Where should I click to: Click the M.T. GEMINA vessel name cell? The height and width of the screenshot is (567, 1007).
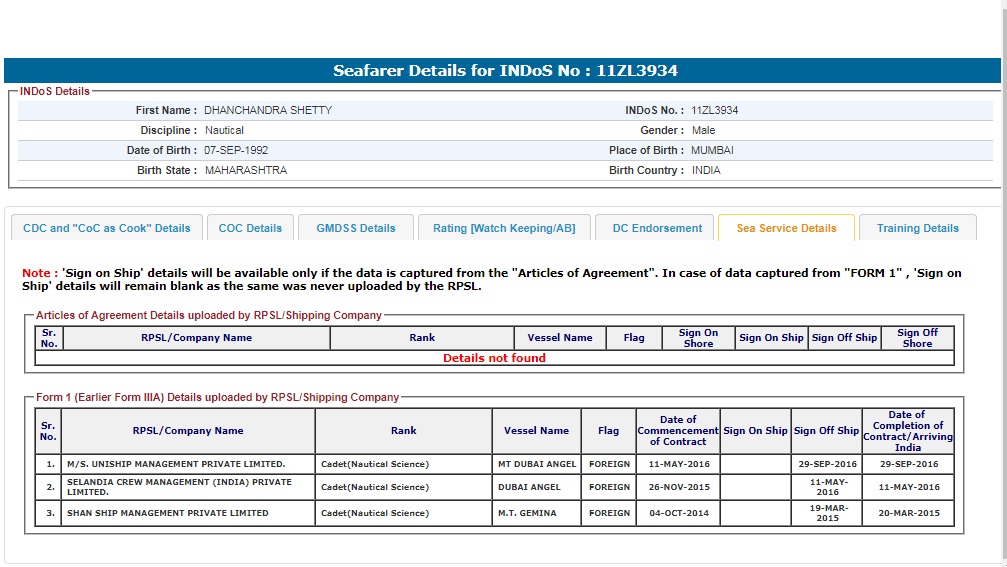click(x=537, y=513)
